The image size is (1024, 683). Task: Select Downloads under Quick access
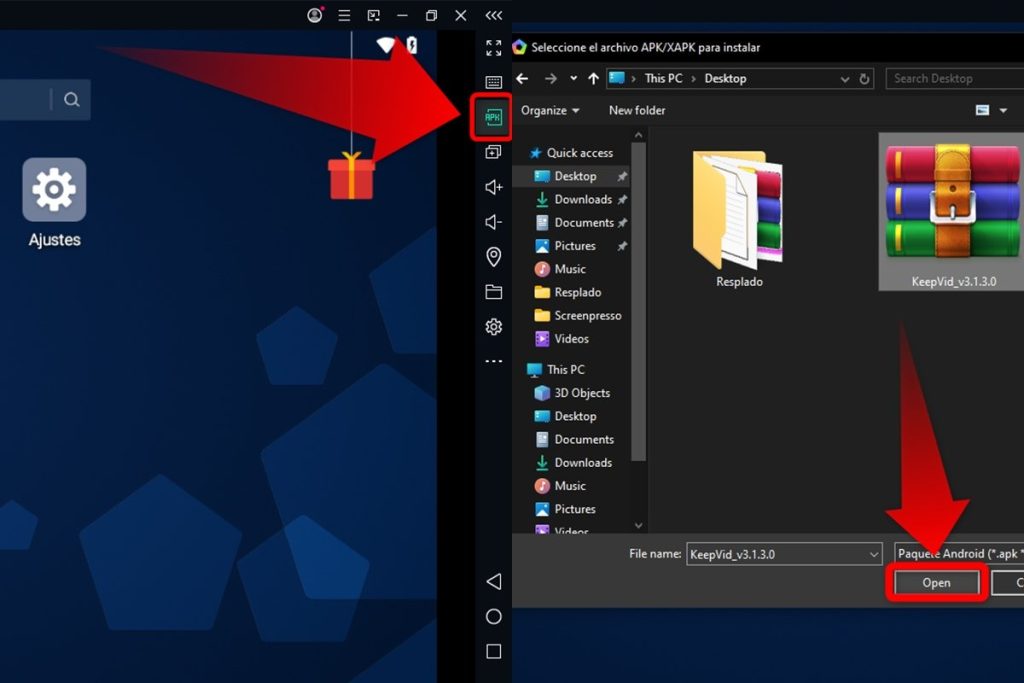tap(582, 199)
